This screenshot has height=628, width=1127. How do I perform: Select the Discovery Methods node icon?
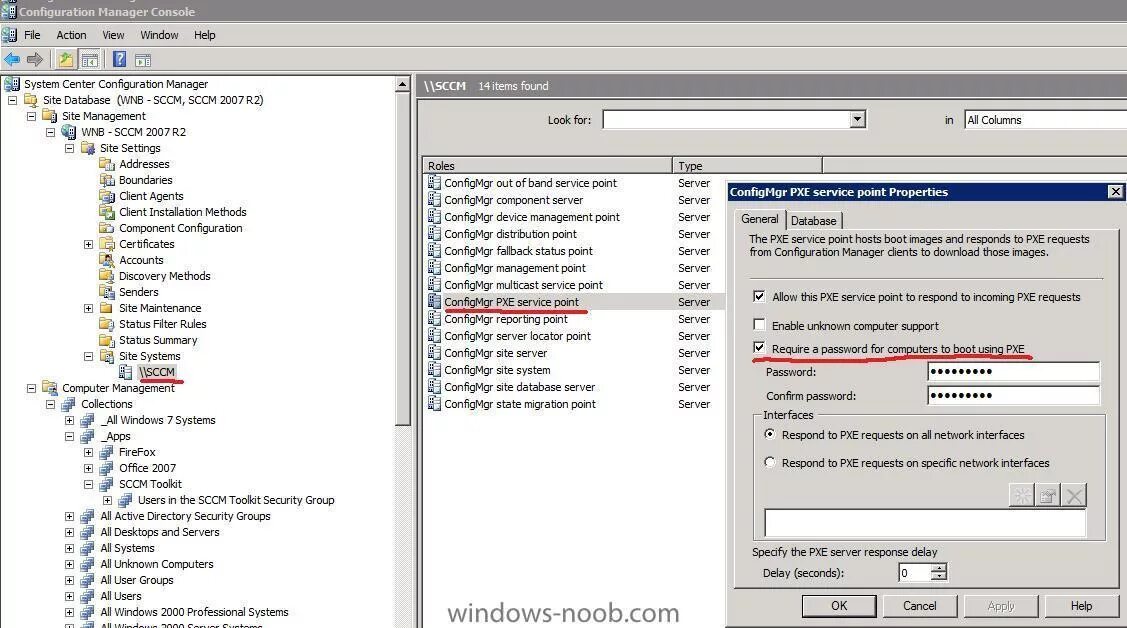[x=107, y=276]
